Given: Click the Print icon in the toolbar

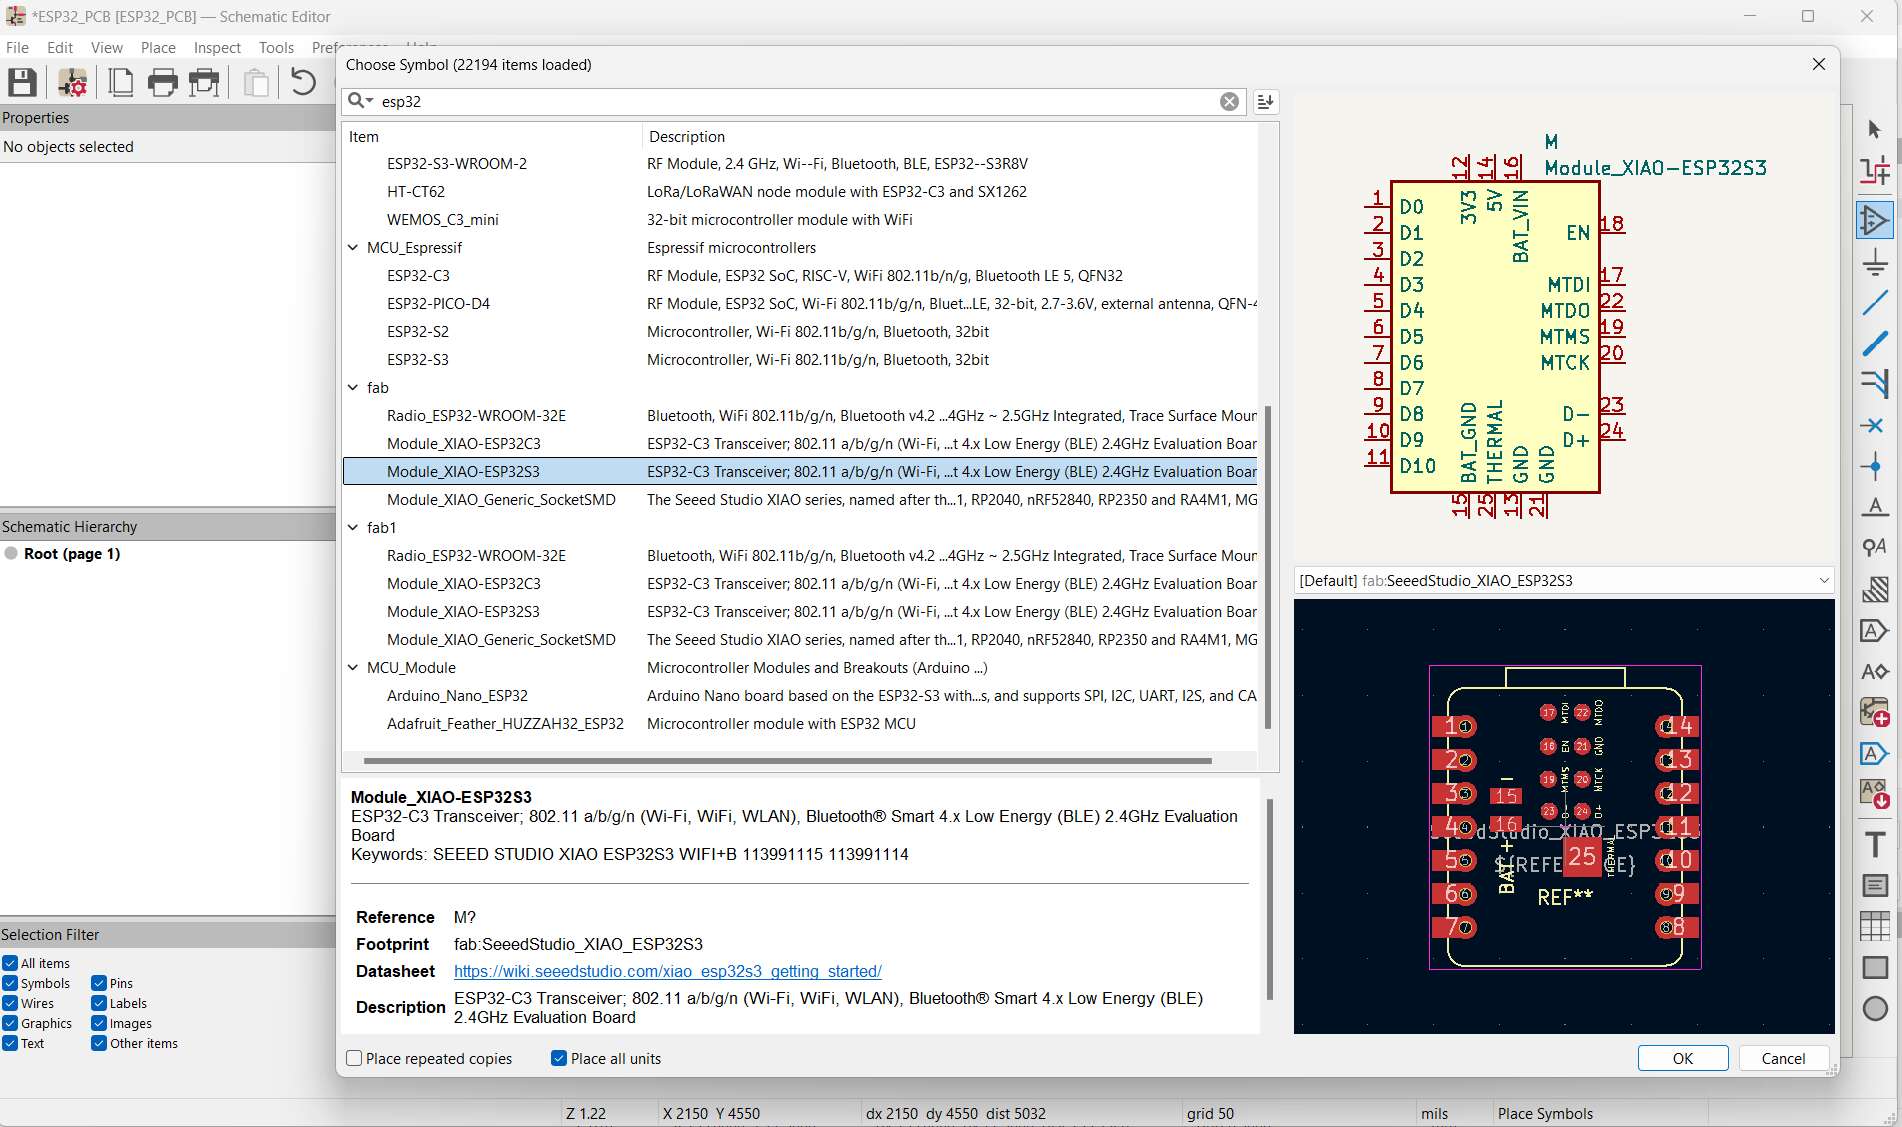Looking at the screenshot, I should pos(162,83).
